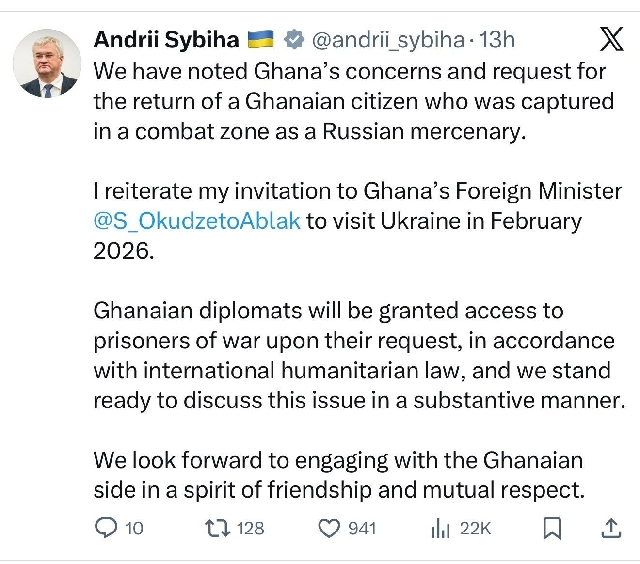The image size is (640, 564).
Task: Bookmark this tweet
Action: [x=552, y=527]
